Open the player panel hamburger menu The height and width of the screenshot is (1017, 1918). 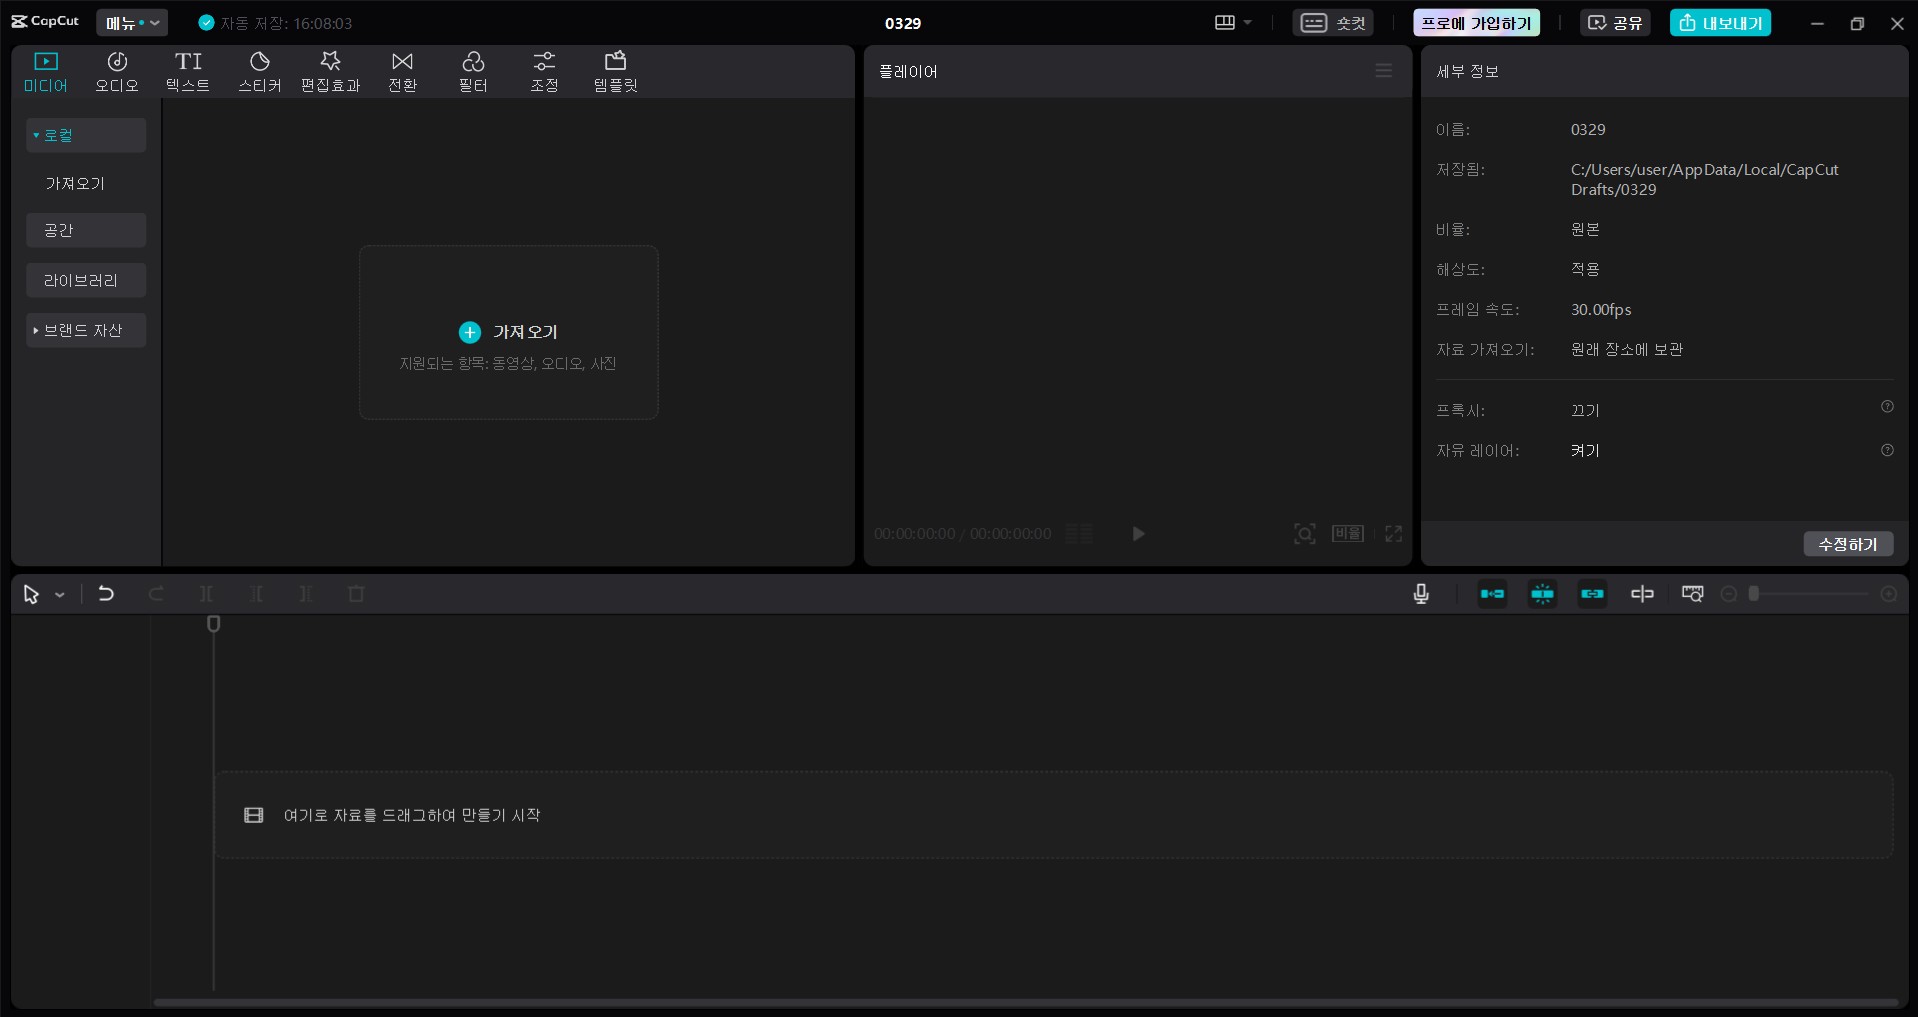[1384, 71]
